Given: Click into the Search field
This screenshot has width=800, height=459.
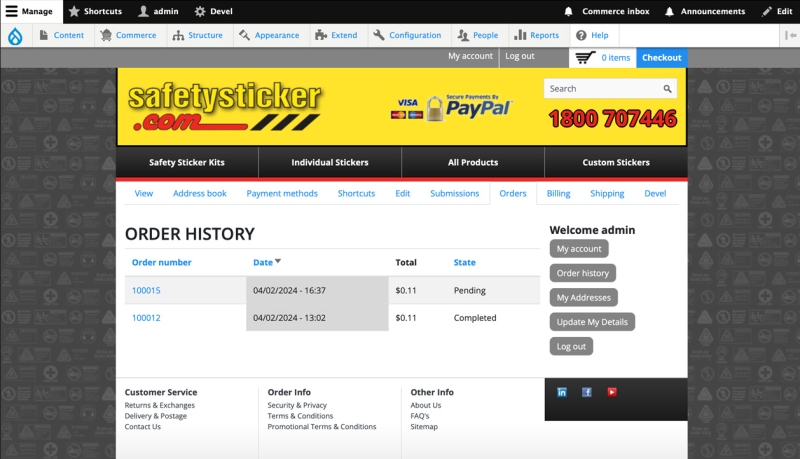Looking at the screenshot, I should click(604, 89).
